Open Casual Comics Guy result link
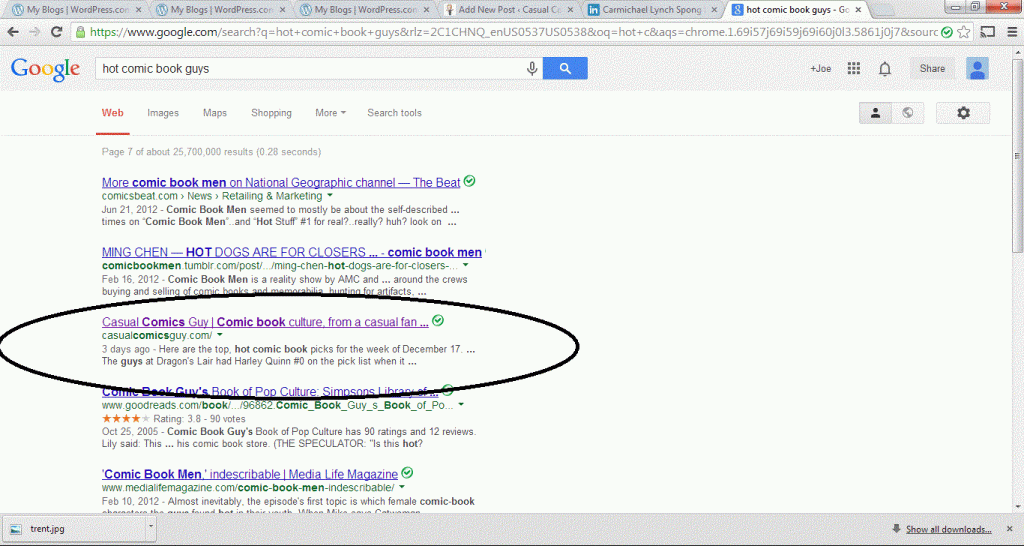Viewport: 1024px width, 546px height. [x=265, y=322]
